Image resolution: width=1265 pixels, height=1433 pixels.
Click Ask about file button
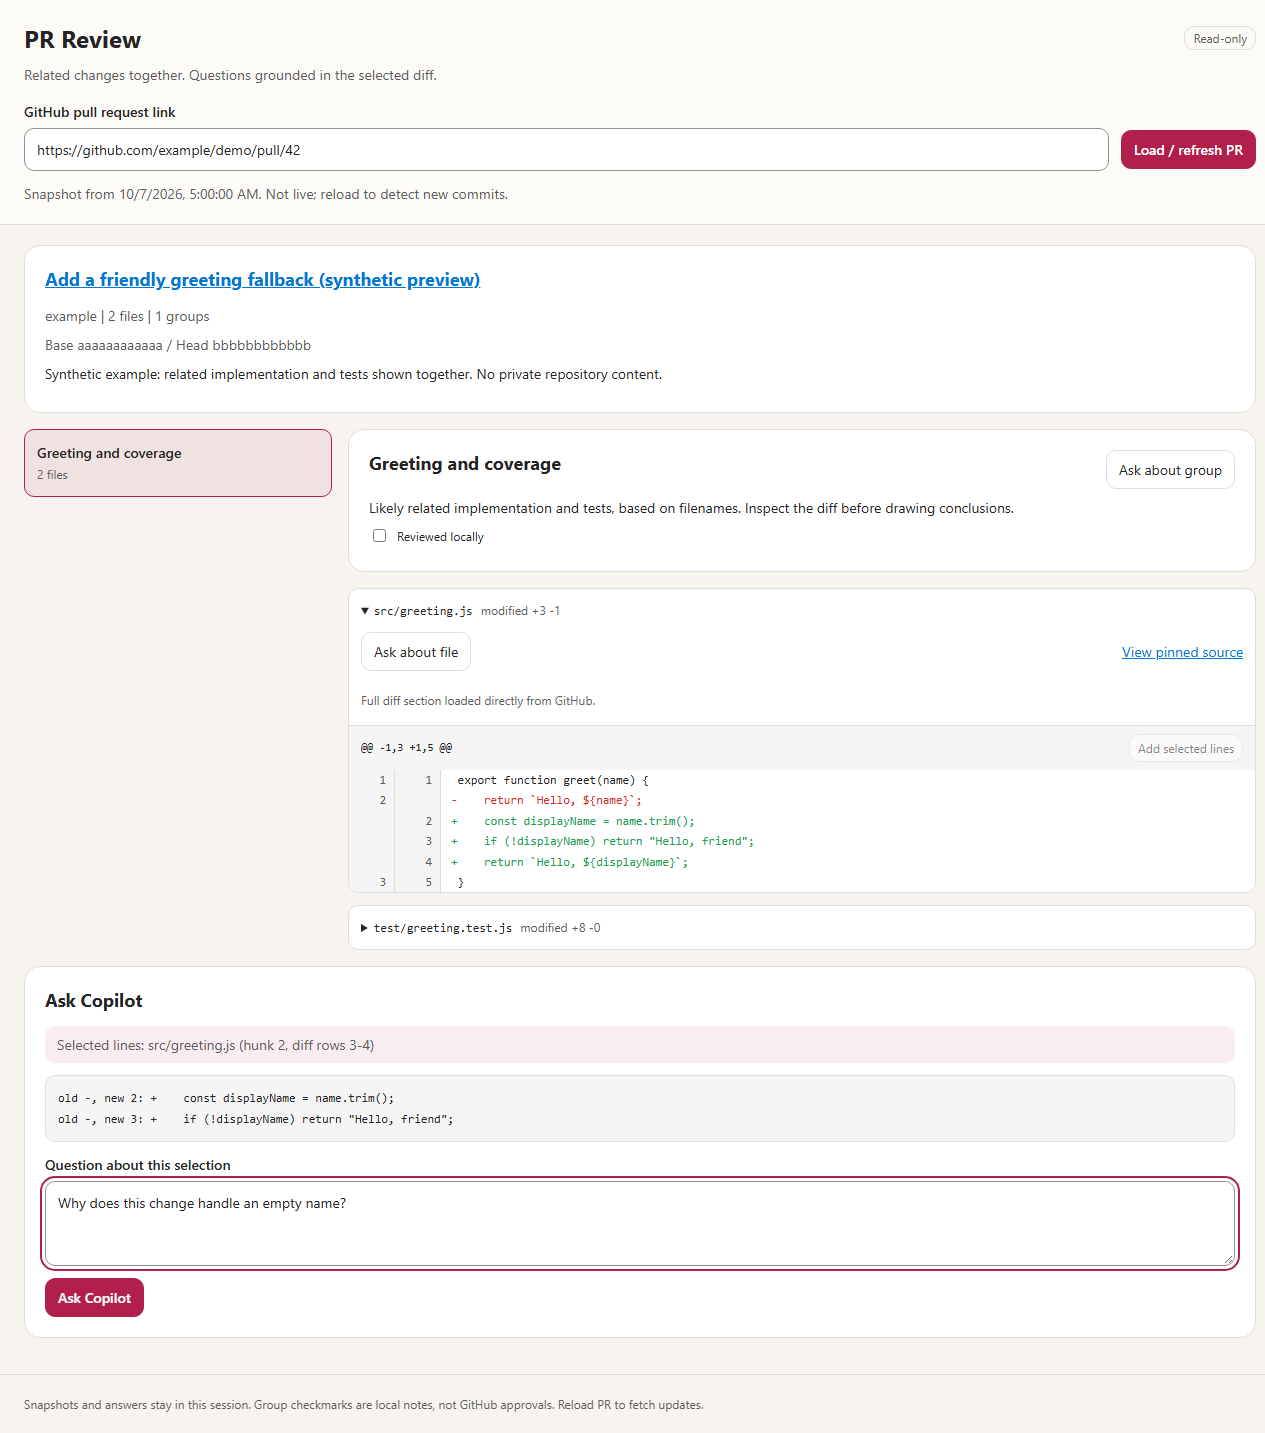click(416, 652)
